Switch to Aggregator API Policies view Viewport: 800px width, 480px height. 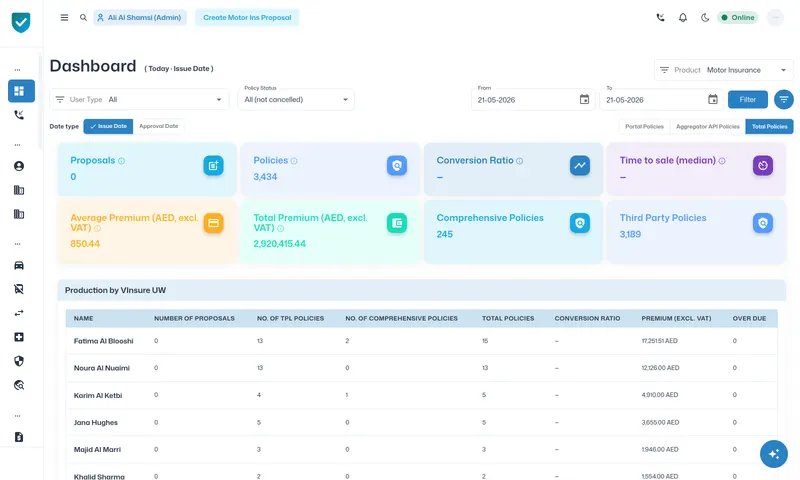pyautogui.click(x=708, y=127)
